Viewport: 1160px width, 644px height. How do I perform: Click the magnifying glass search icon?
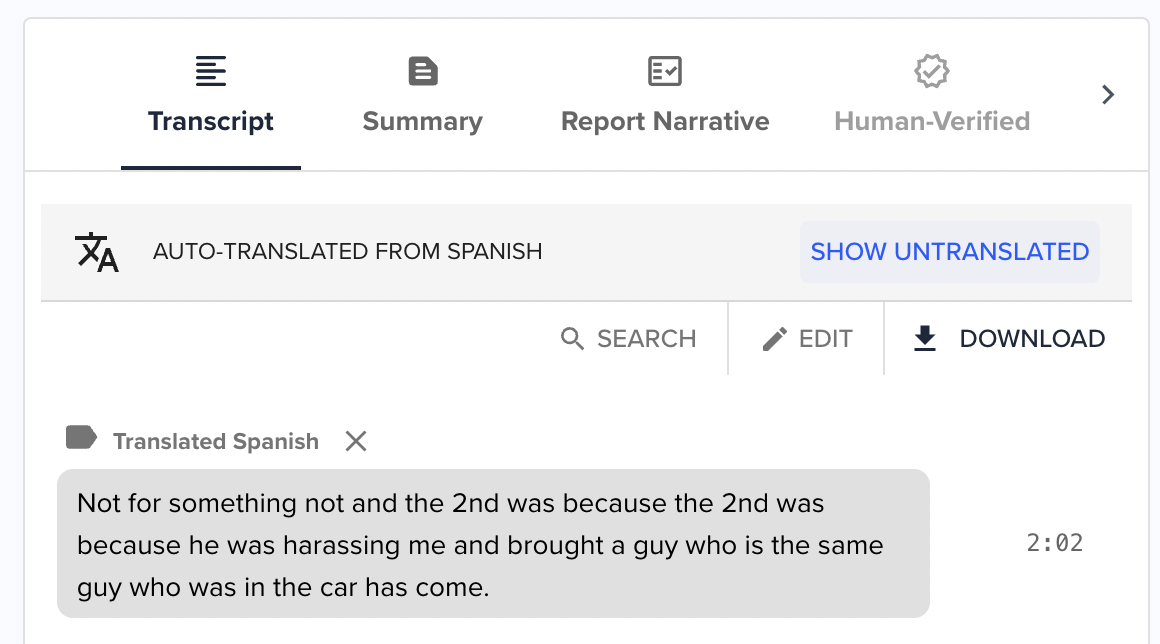[572, 339]
